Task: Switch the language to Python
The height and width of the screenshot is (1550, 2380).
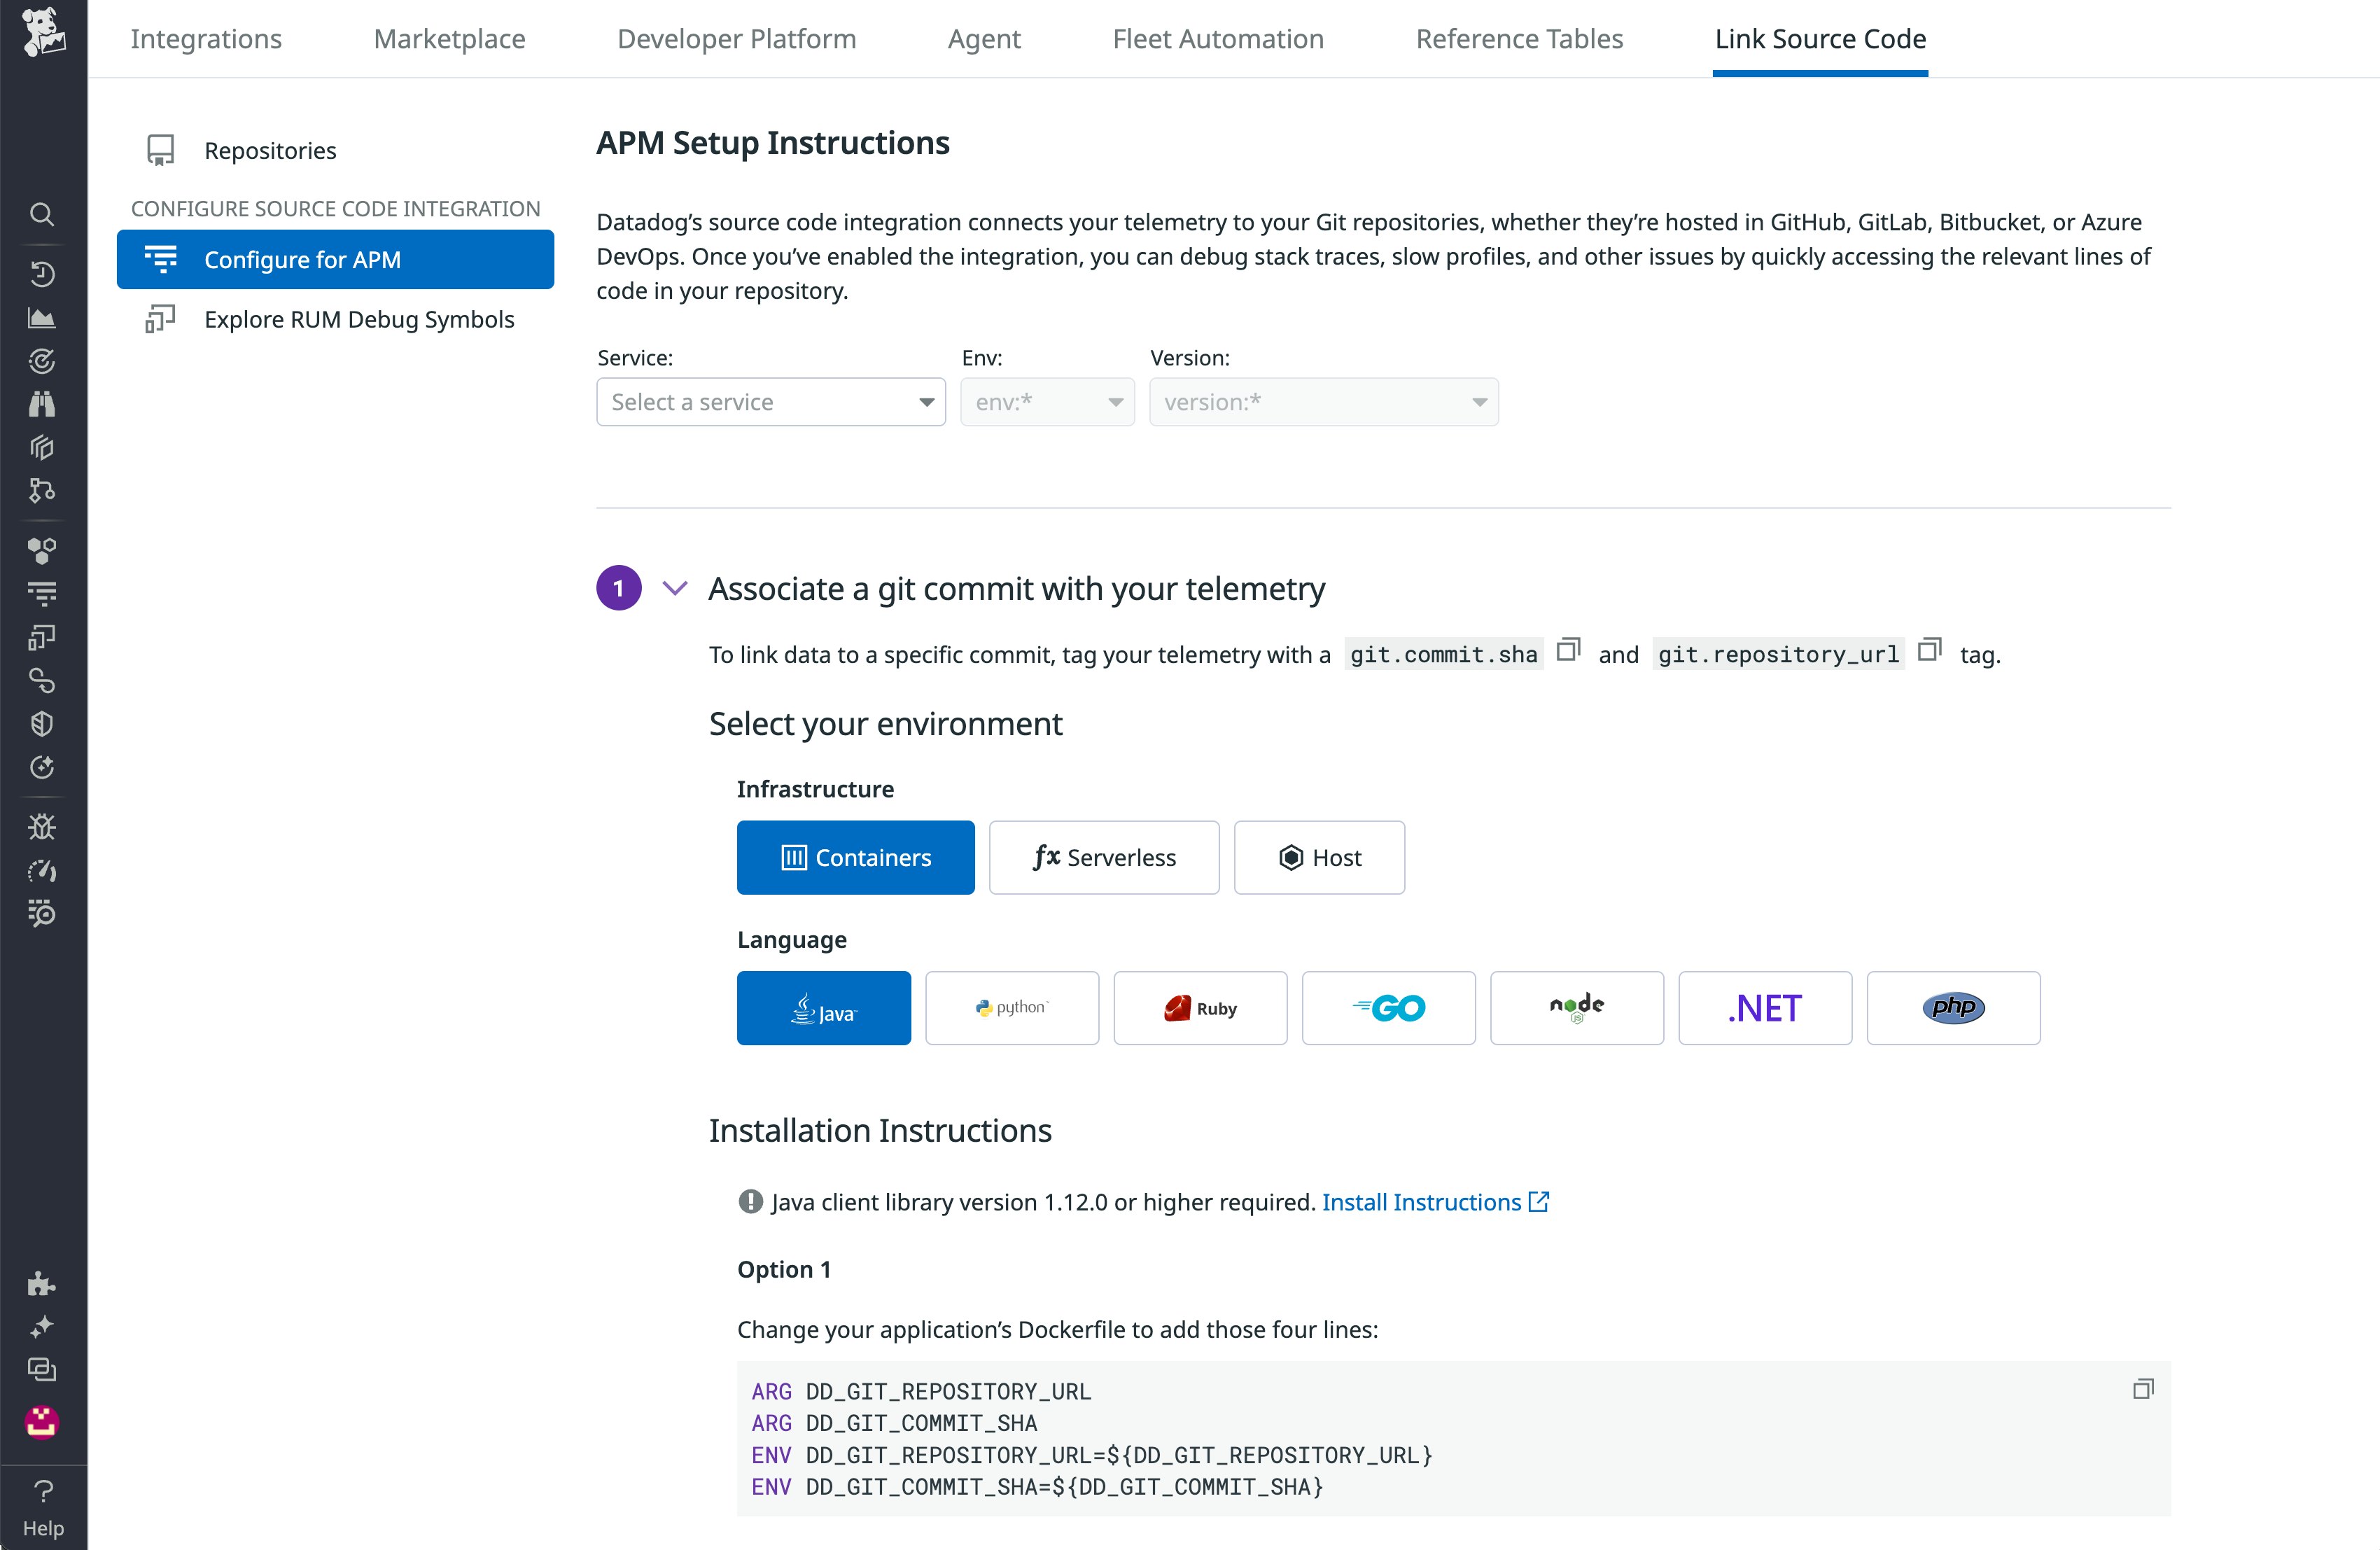Action: pyautogui.click(x=1012, y=1008)
